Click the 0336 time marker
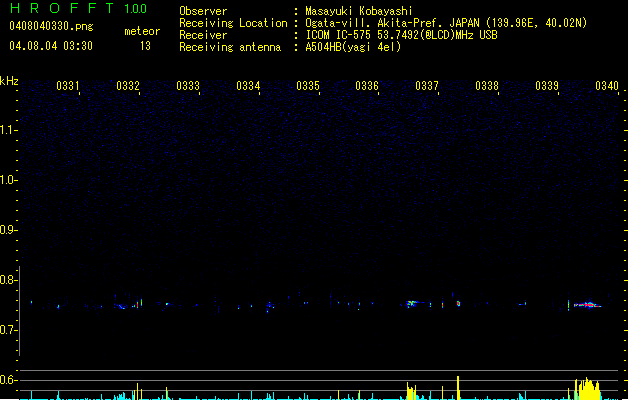The height and width of the screenshot is (400, 629). [367, 86]
